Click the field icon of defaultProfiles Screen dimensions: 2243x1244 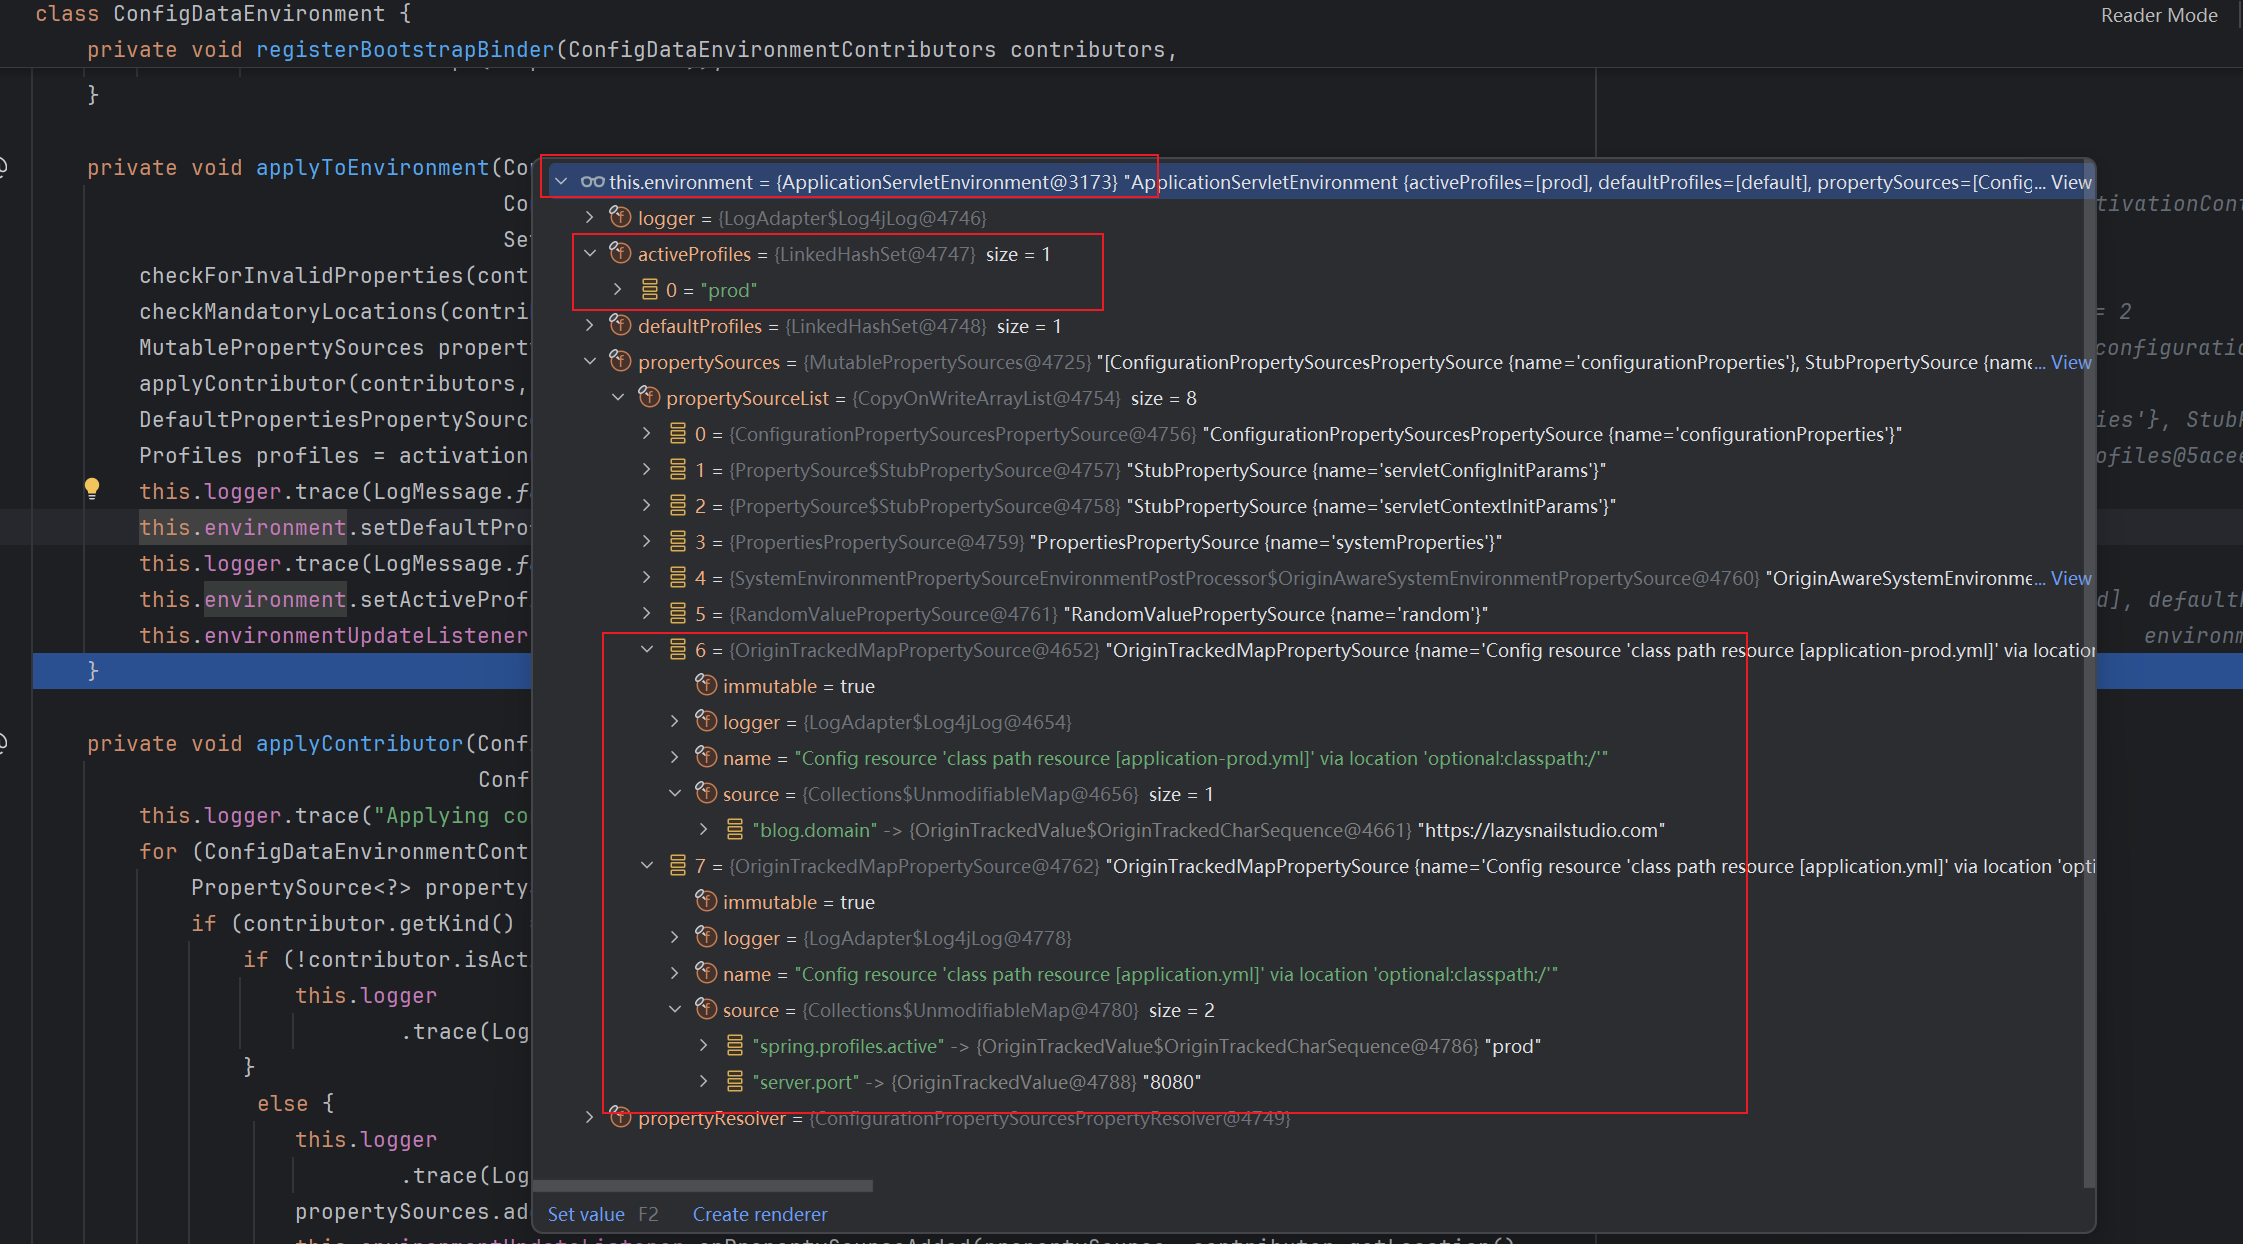pos(620,326)
